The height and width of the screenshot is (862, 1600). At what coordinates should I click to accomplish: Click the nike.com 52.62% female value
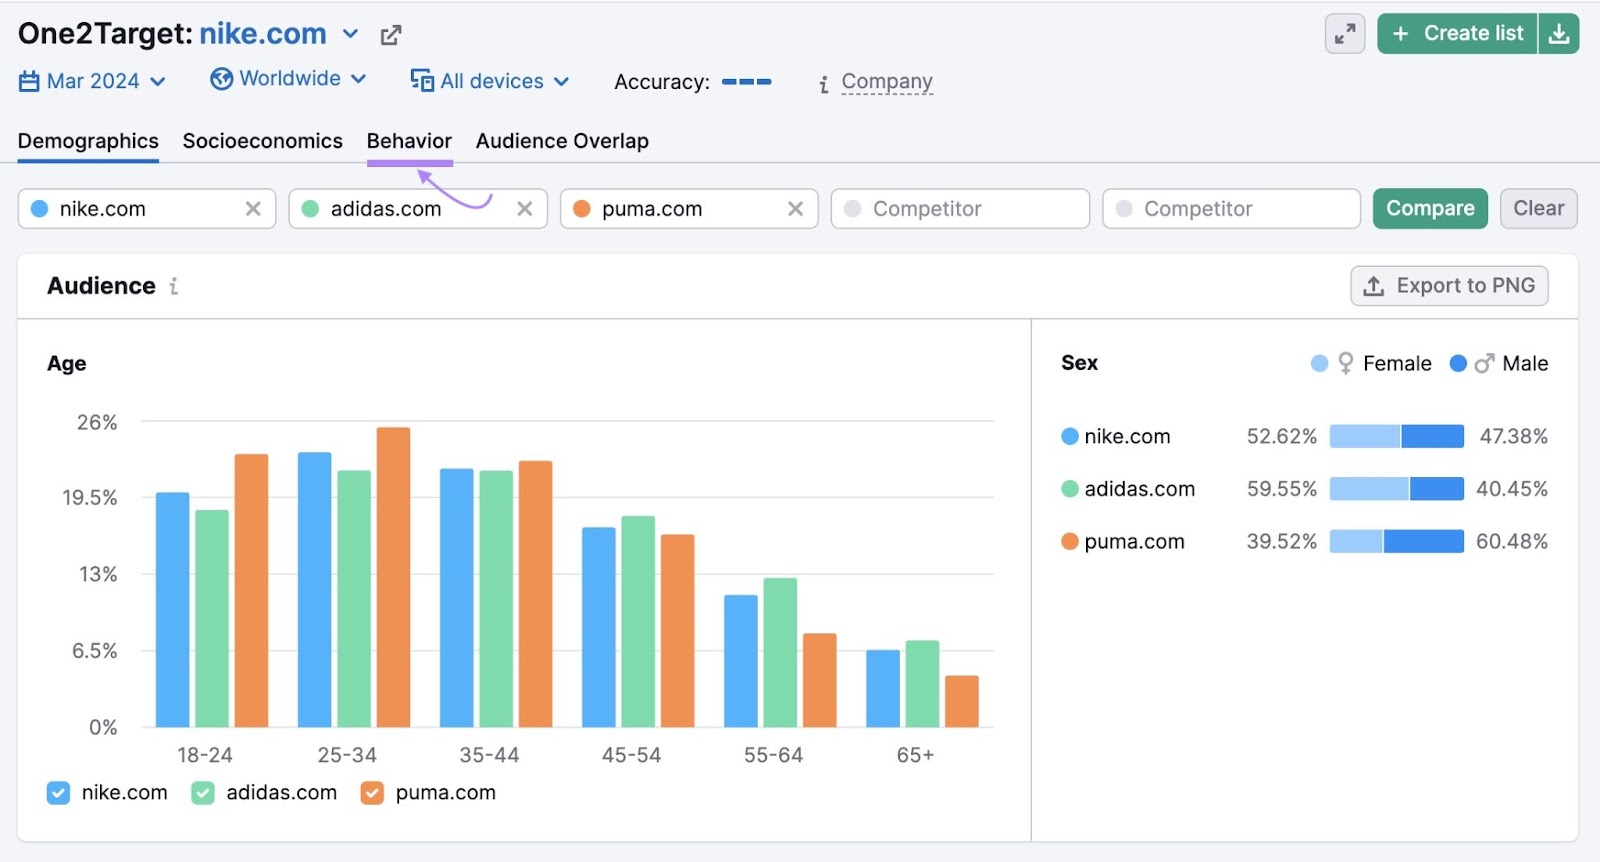1281,437
